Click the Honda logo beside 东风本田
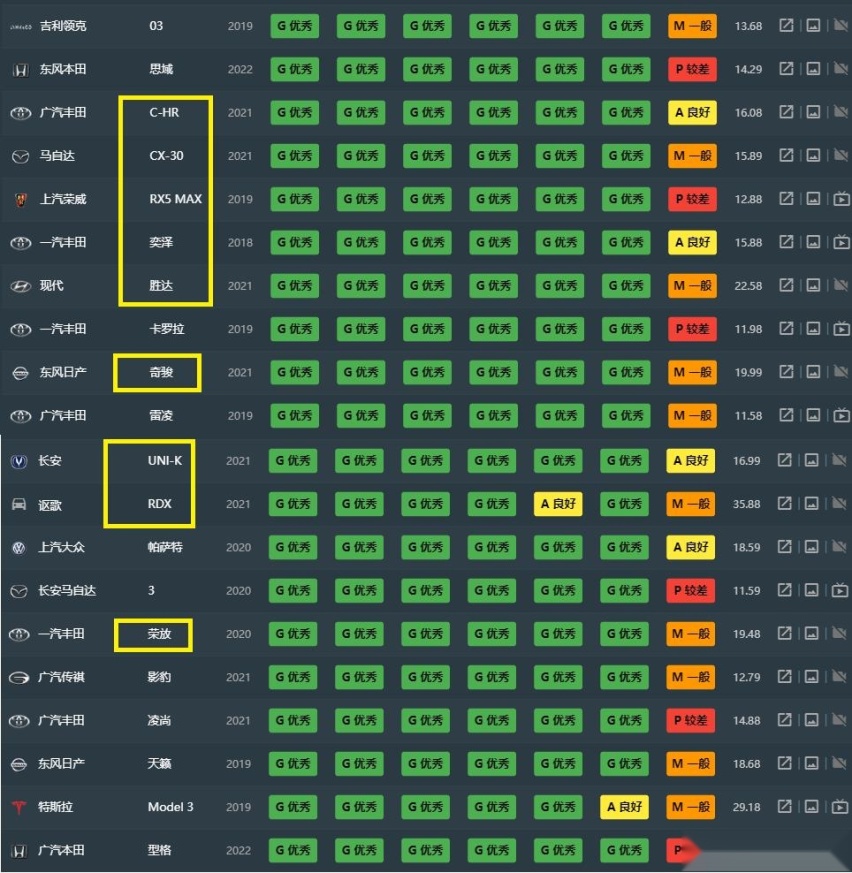The image size is (852, 873). pyautogui.click(x=20, y=70)
